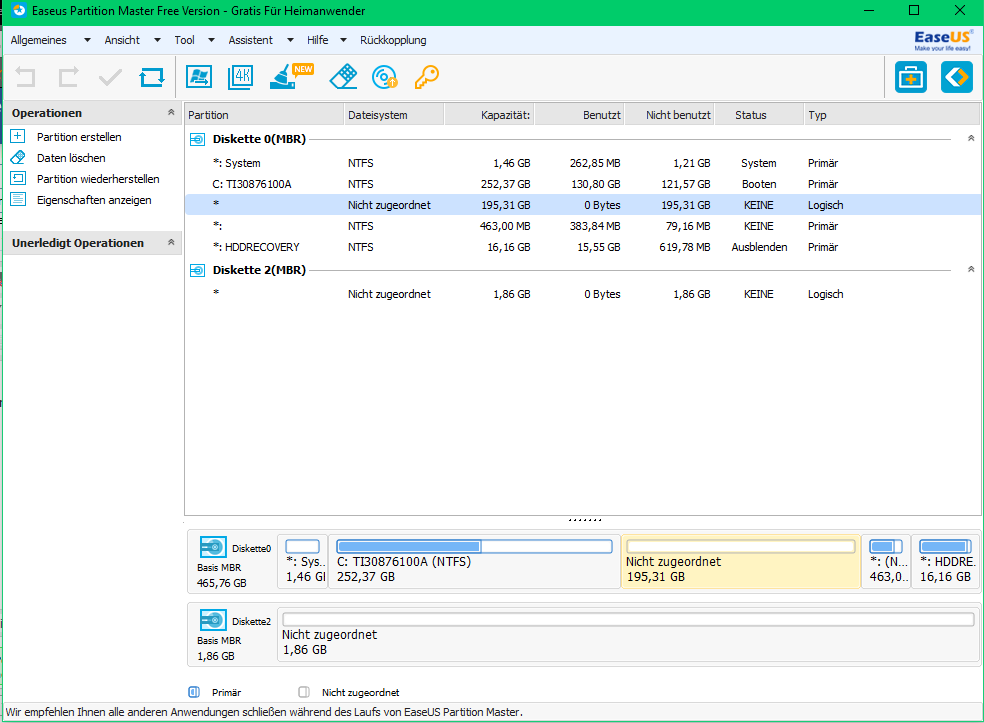
Task: Collapse the Diskette 0(MBR) group chevron
Action: pos(971,138)
